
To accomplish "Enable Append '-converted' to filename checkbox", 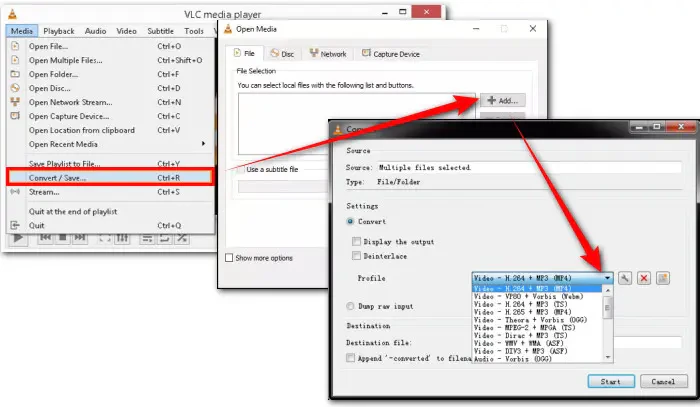I will click(x=351, y=358).
